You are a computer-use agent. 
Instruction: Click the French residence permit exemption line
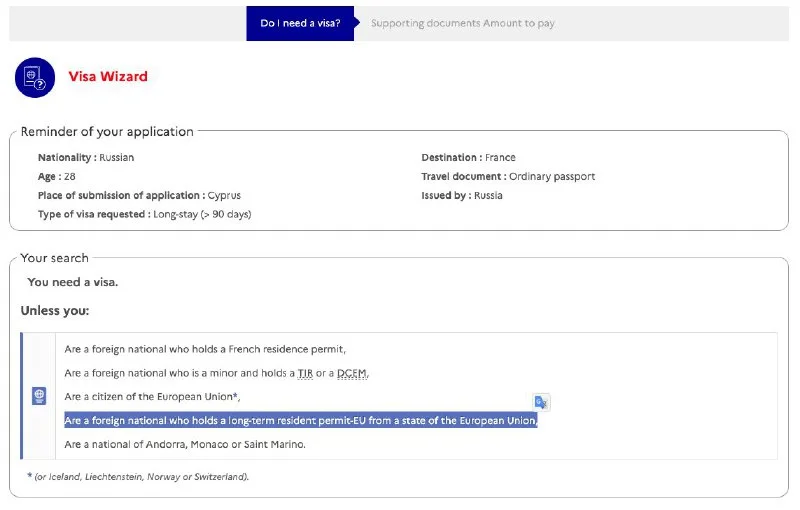205,349
